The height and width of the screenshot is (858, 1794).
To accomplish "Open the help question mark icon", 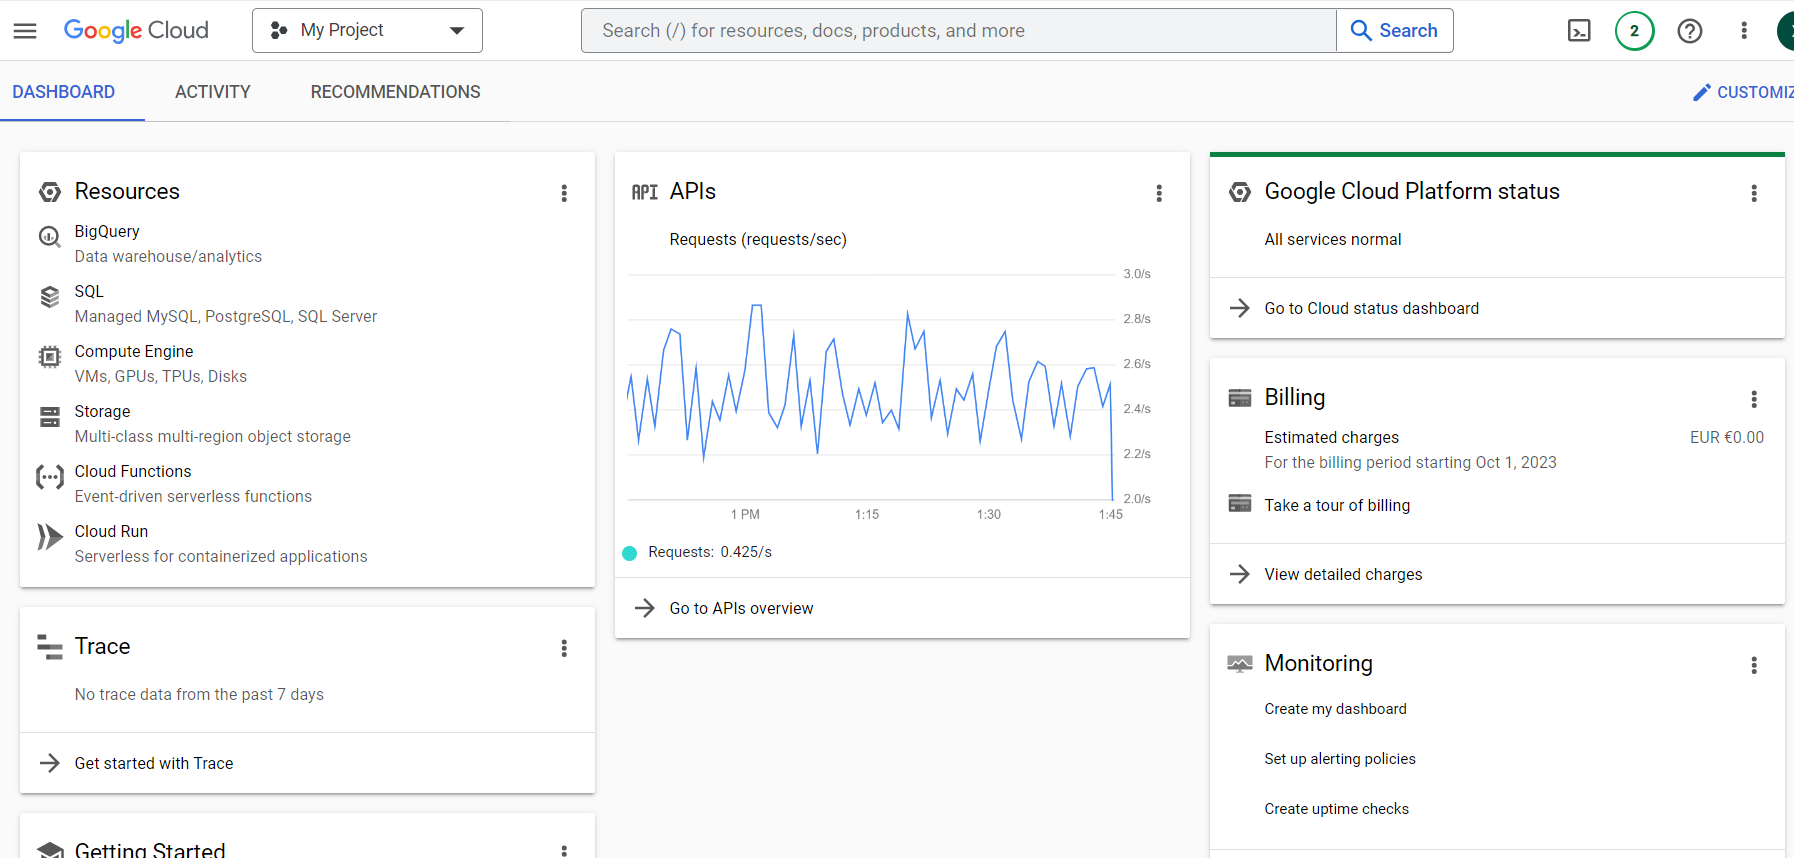I will click(x=1690, y=31).
